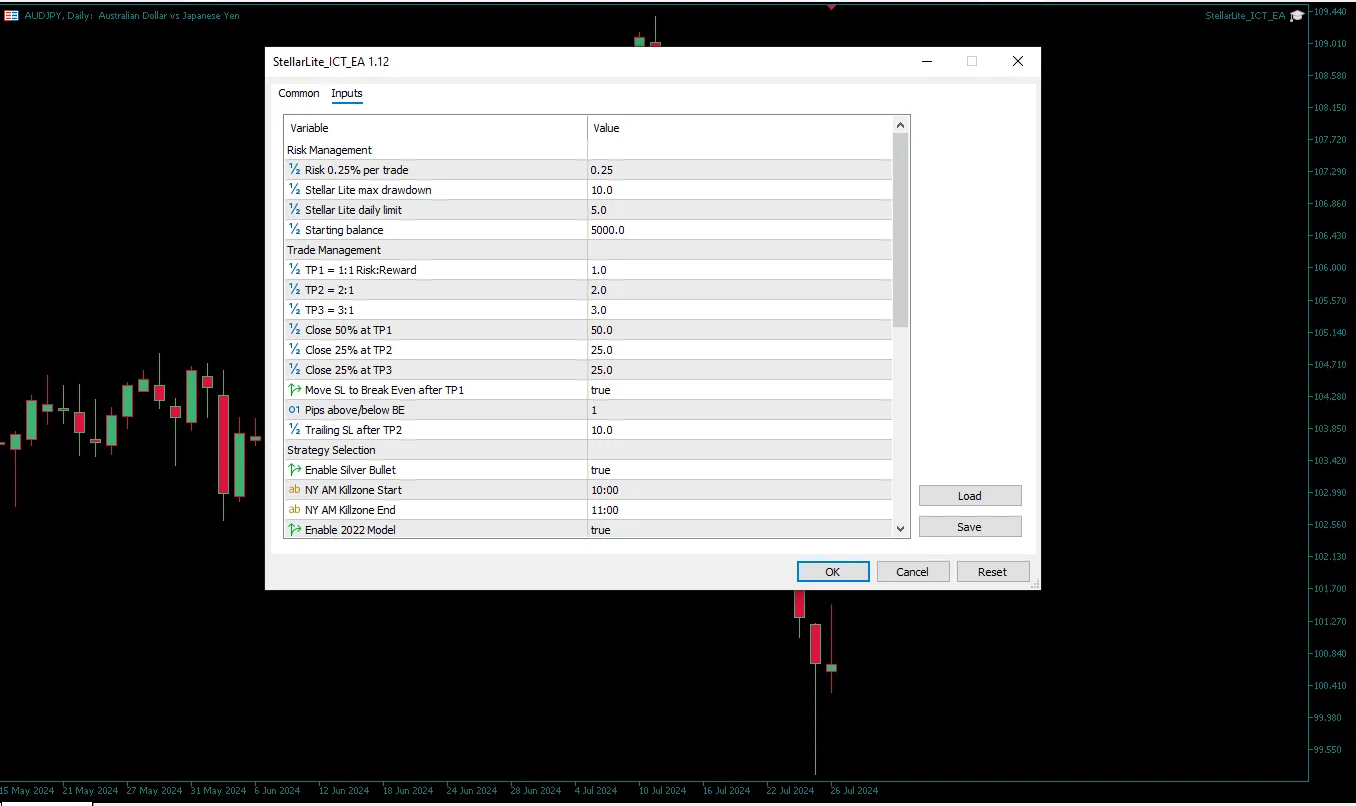Click the 105.570 price label on the chart axis
The width and height of the screenshot is (1356, 806).
(1329, 300)
